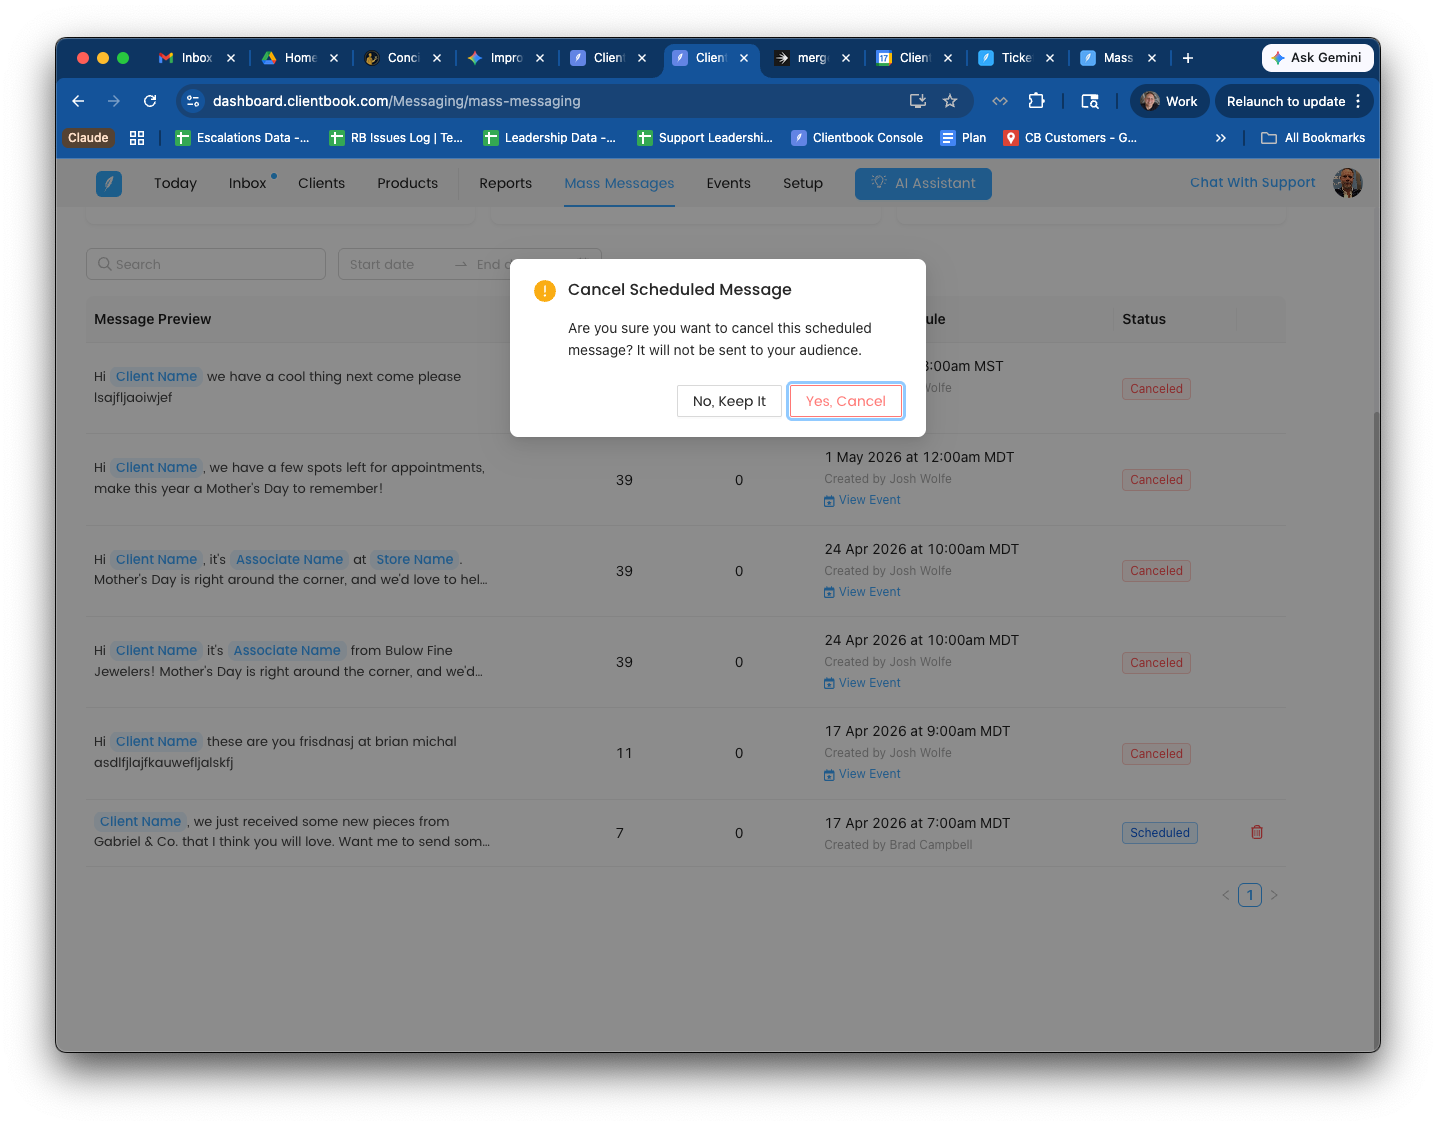Viewport: 1436px width, 1126px height.
Task: Open RB Issues Log bookmark
Action: click(x=397, y=138)
